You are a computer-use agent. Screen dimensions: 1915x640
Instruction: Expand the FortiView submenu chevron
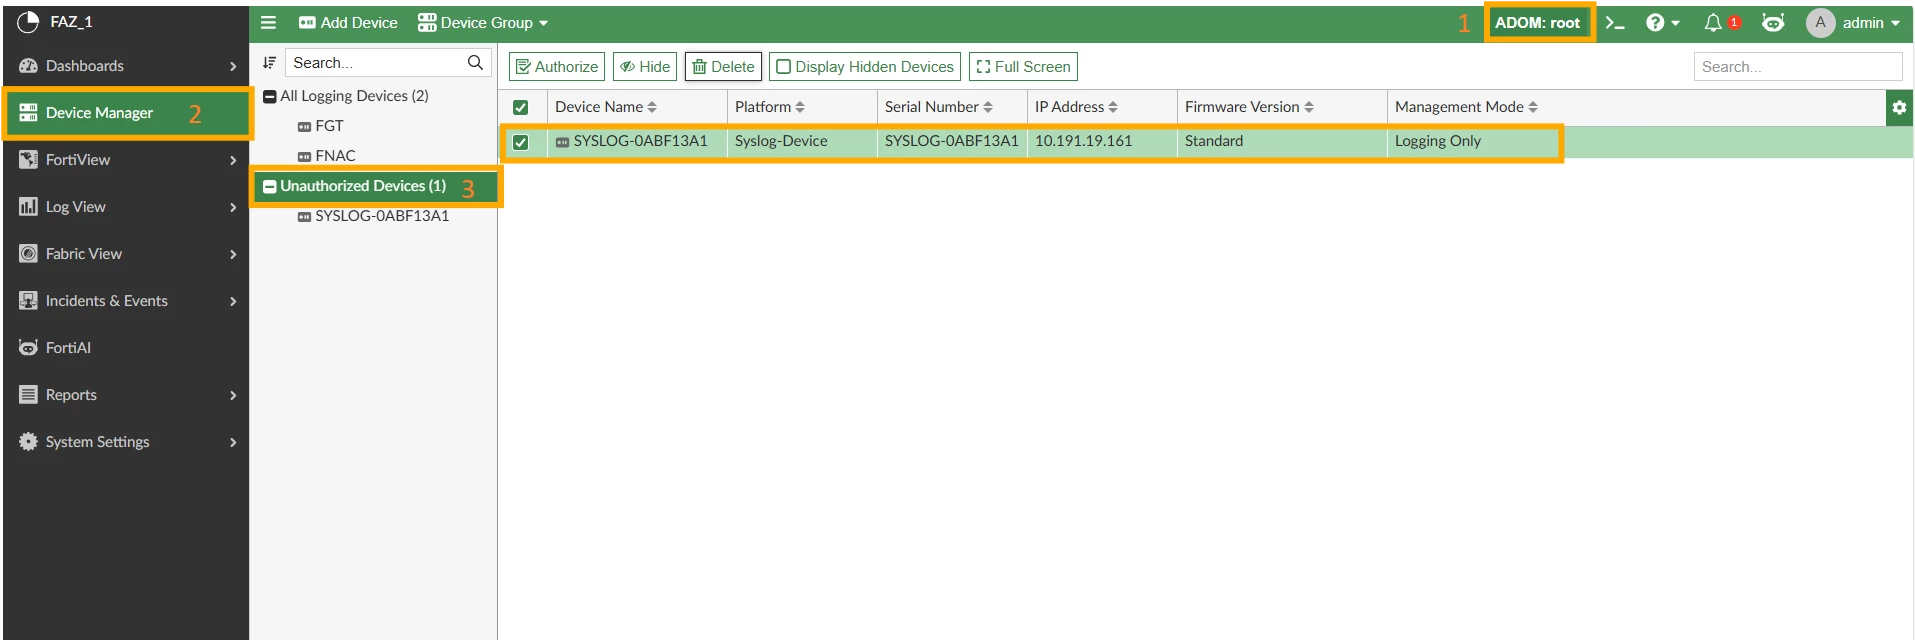(x=233, y=160)
